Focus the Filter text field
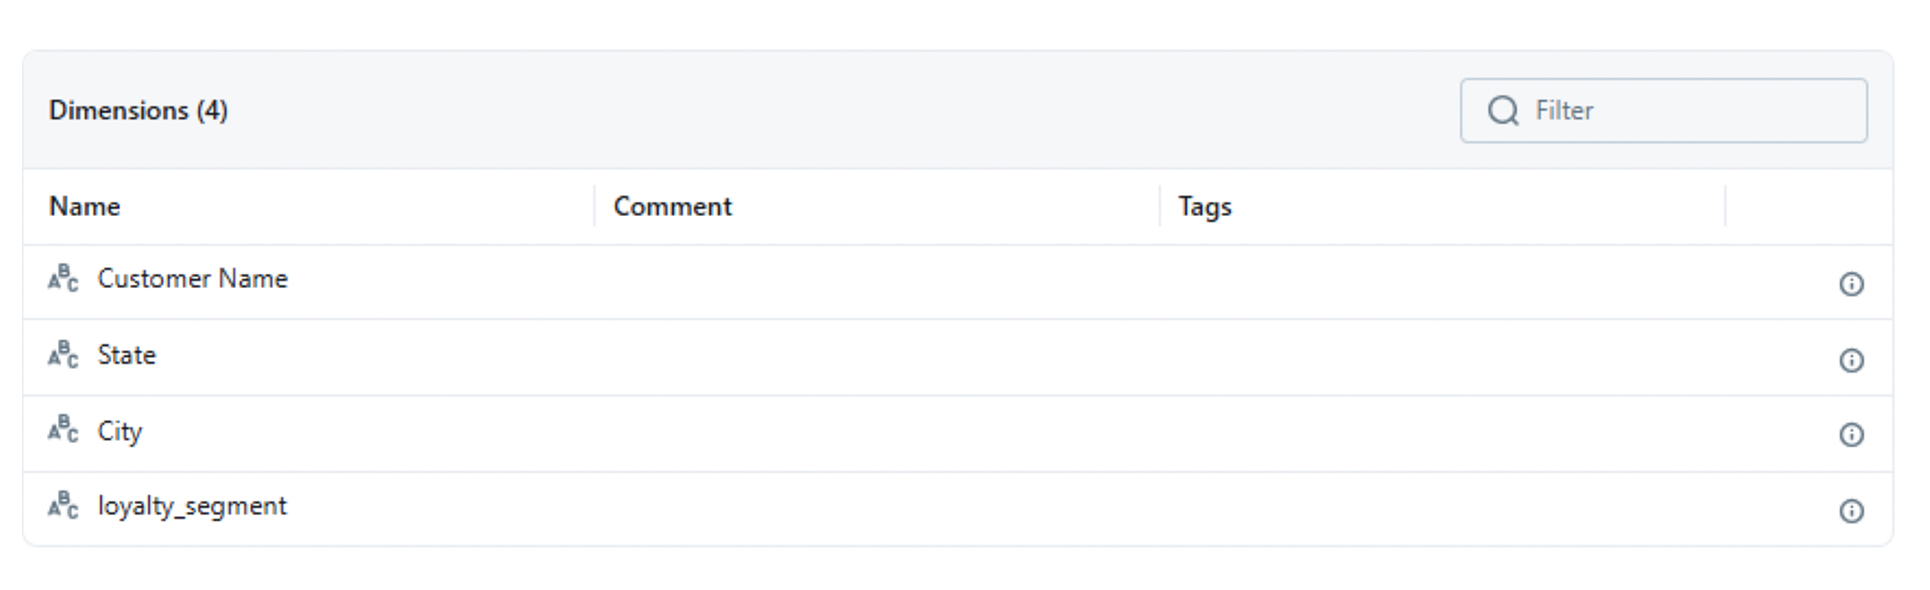 (x=1690, y=111)
